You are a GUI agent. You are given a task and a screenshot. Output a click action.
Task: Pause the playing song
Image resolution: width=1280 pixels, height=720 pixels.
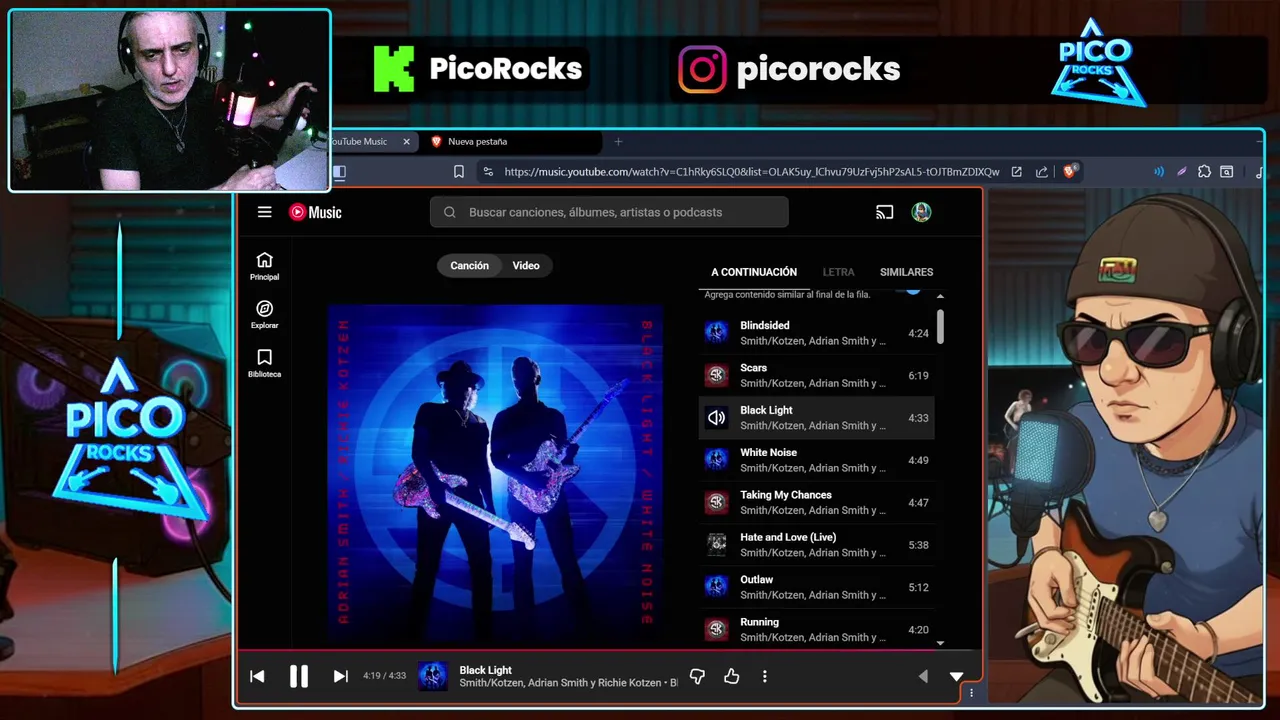298,676
